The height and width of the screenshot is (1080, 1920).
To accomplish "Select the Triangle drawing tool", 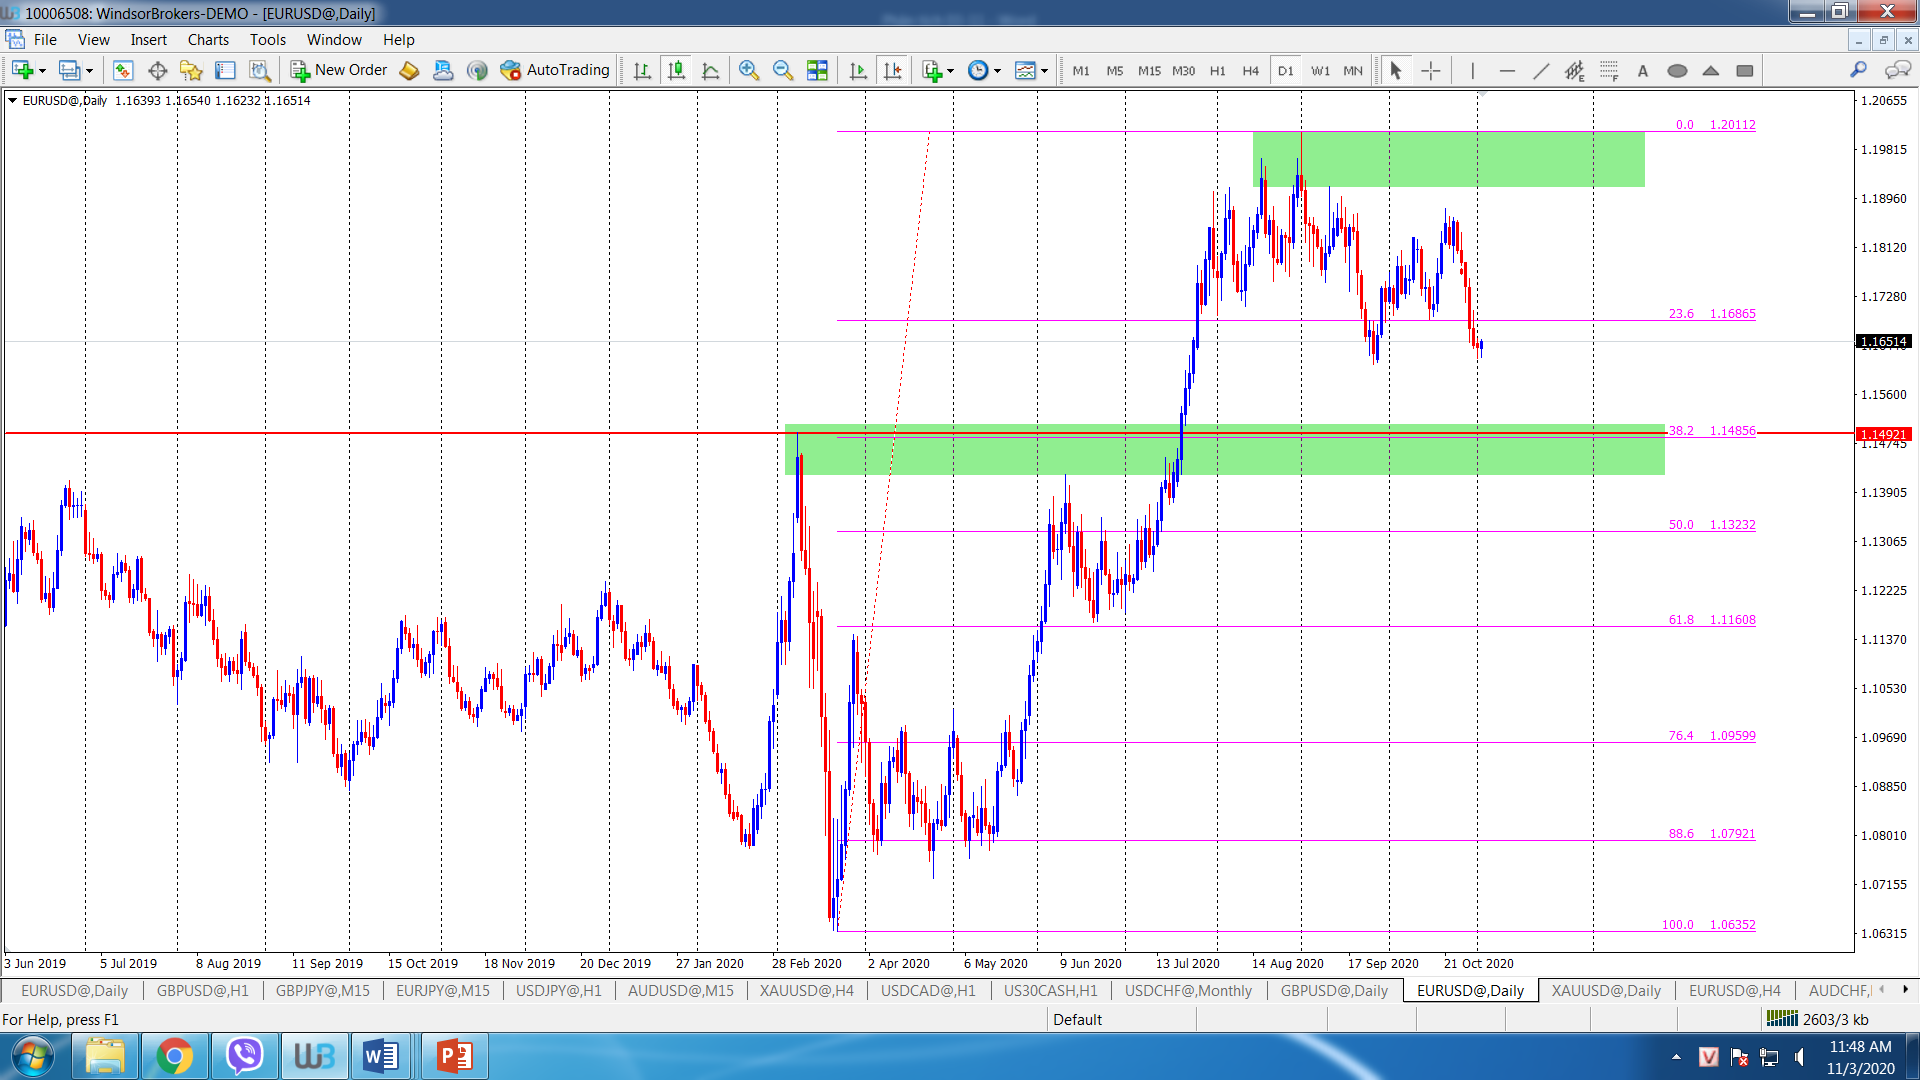I will (1711, 70).
